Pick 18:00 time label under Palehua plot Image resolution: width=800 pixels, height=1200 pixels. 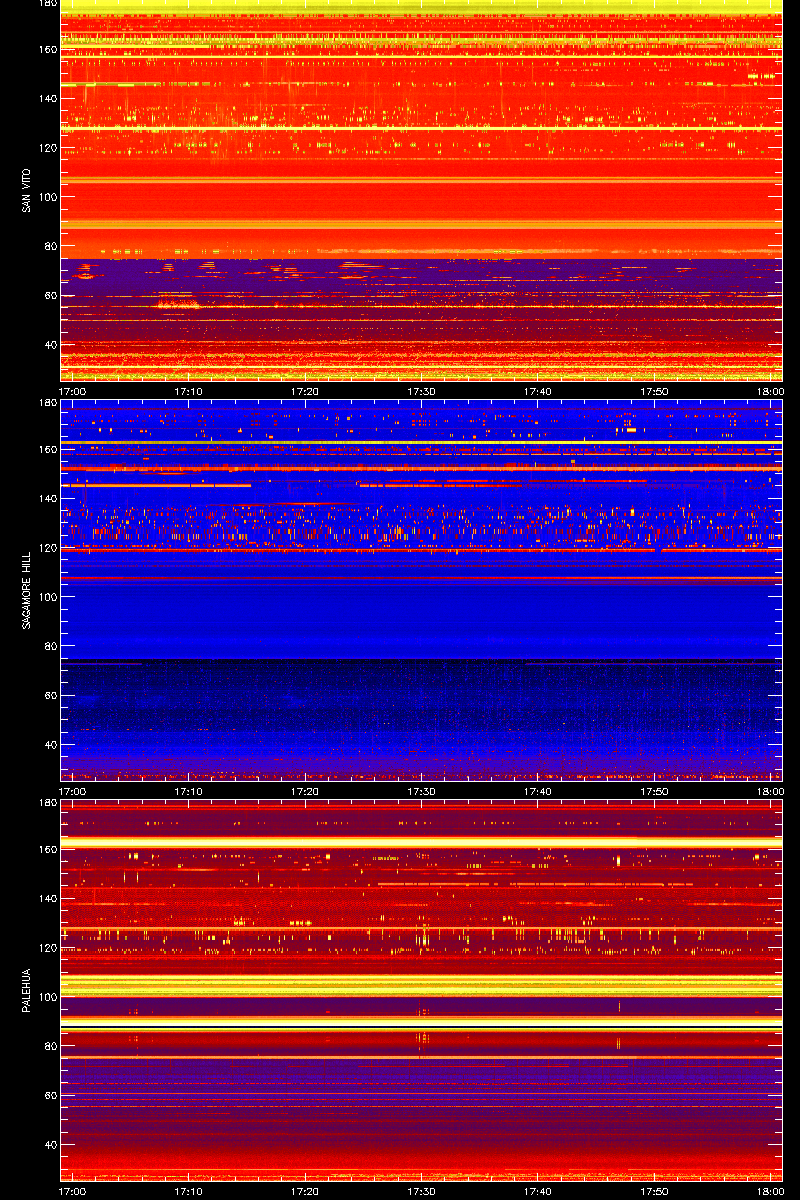769,1192
